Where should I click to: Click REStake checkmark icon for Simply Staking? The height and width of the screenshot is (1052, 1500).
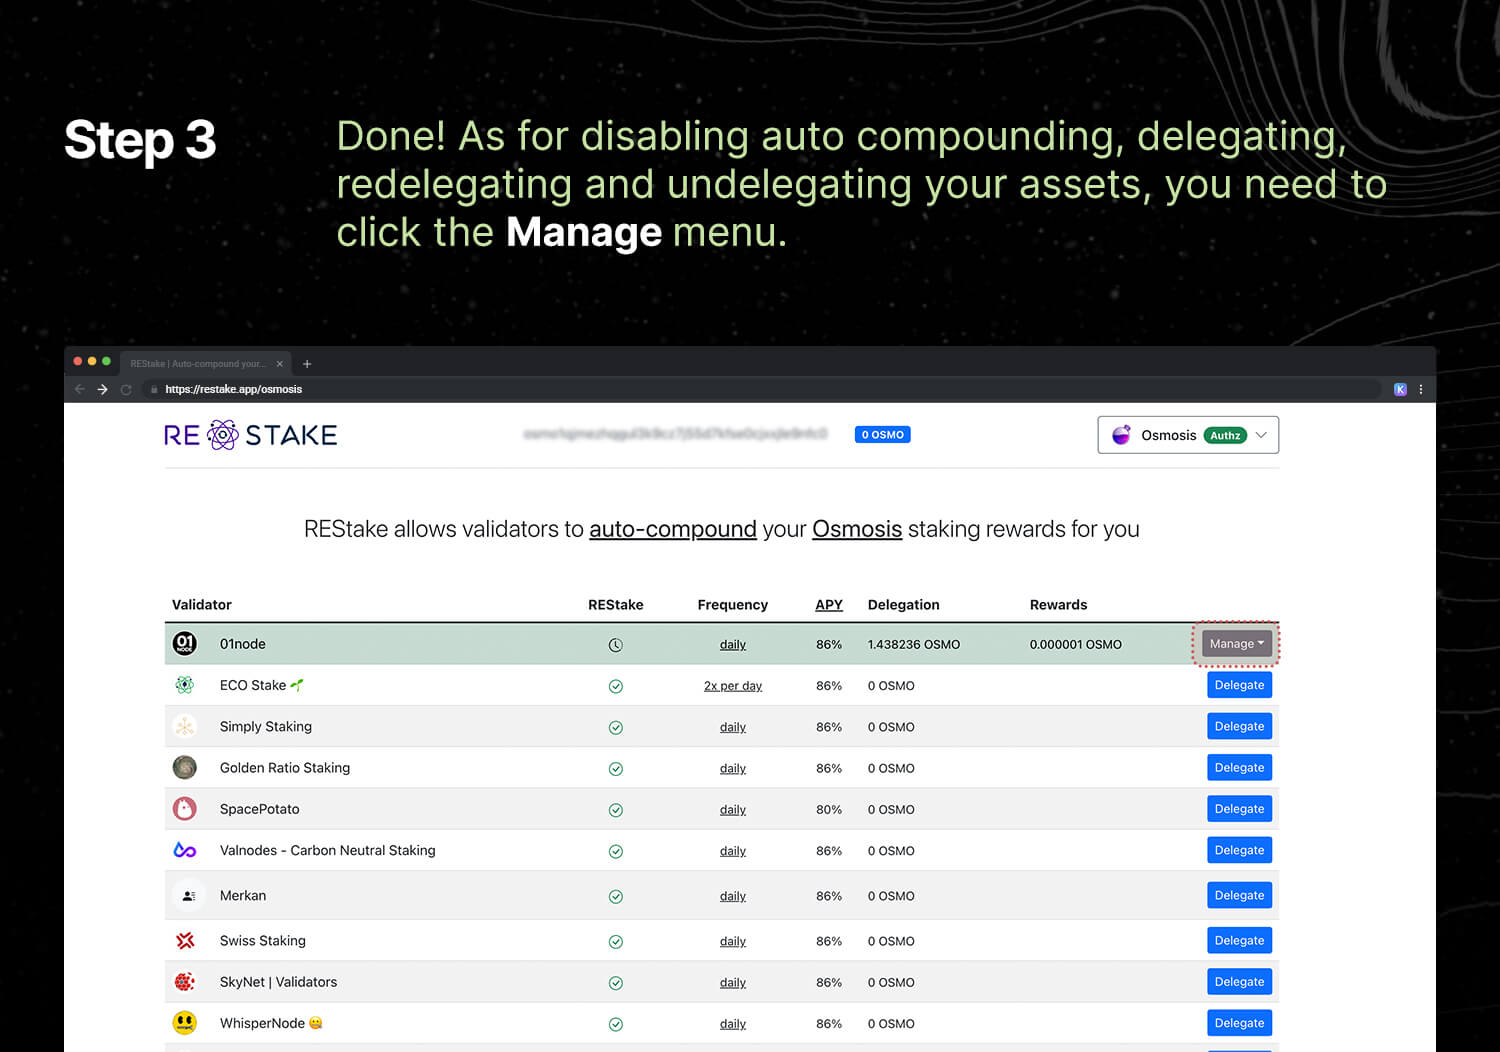point(616,727)
